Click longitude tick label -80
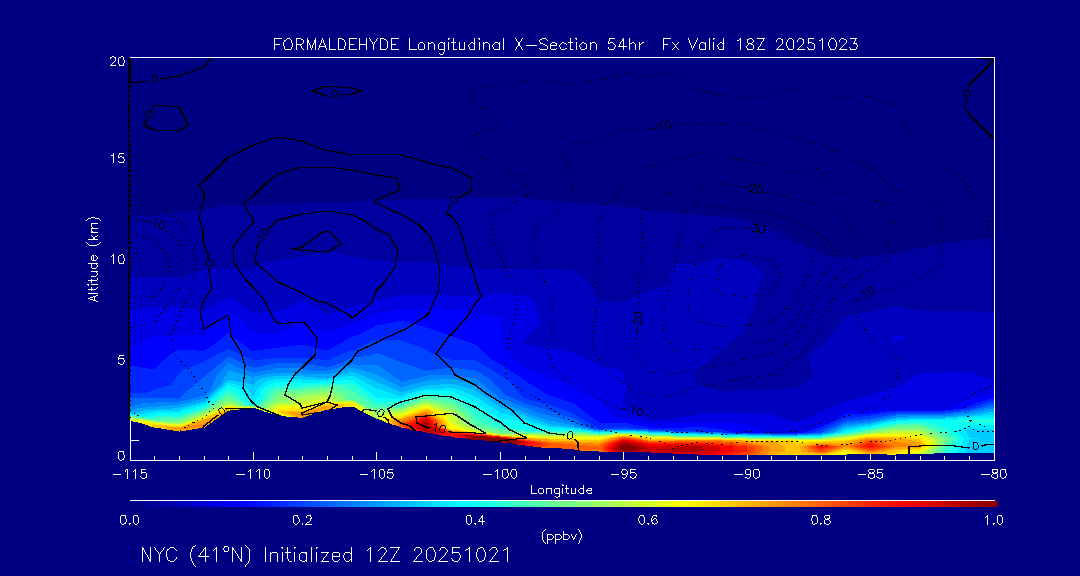 point(994,475)
